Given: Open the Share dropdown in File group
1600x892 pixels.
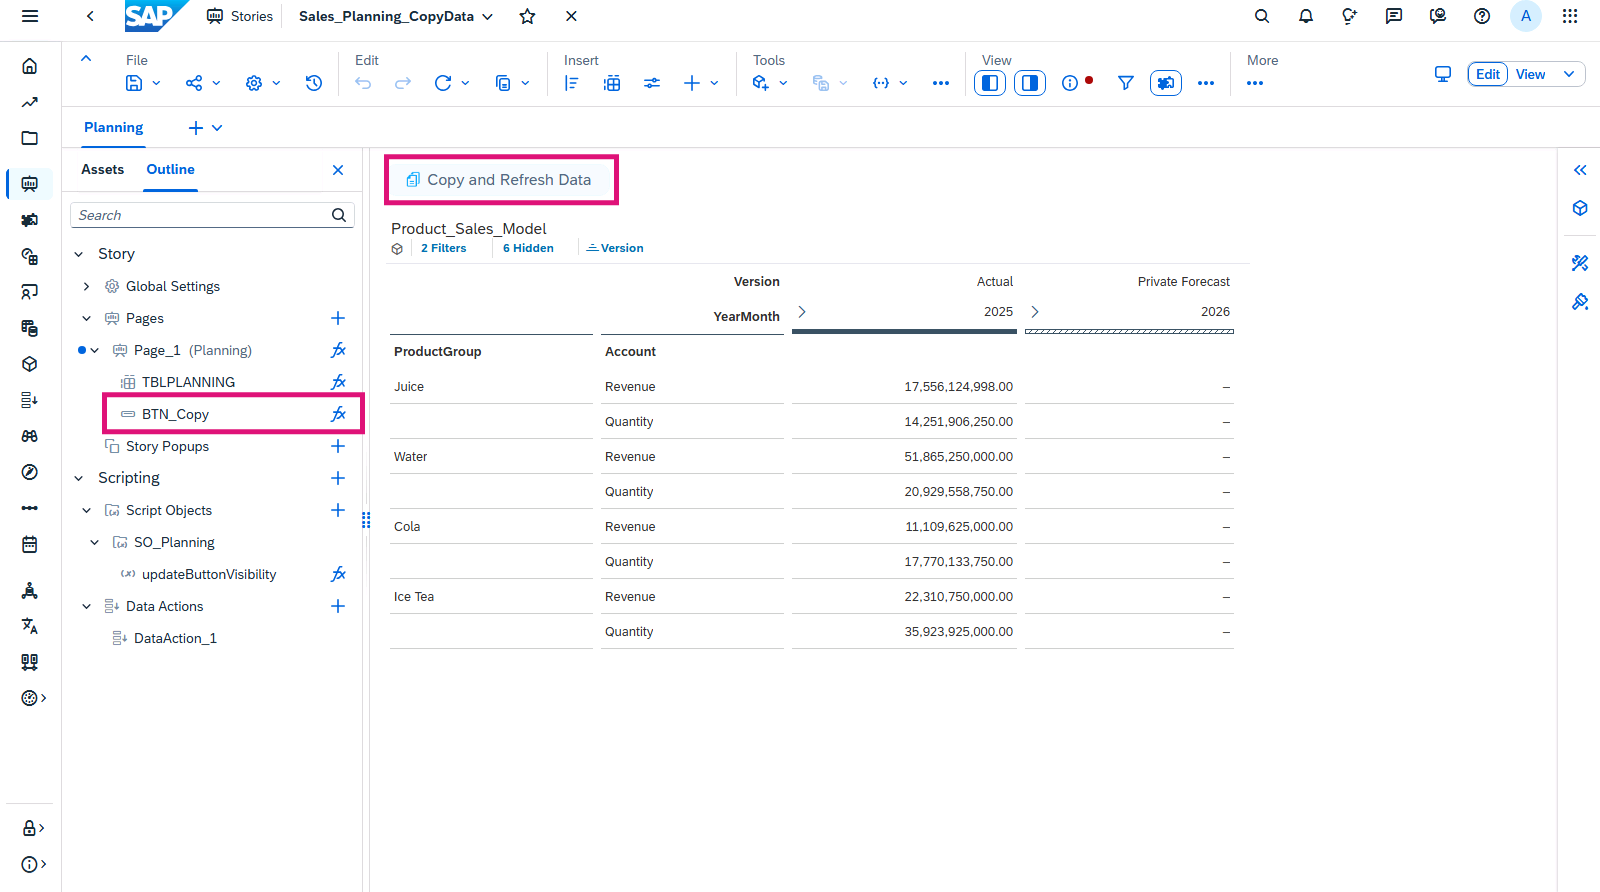Looking at the screenshot, I should click(202, 83).
